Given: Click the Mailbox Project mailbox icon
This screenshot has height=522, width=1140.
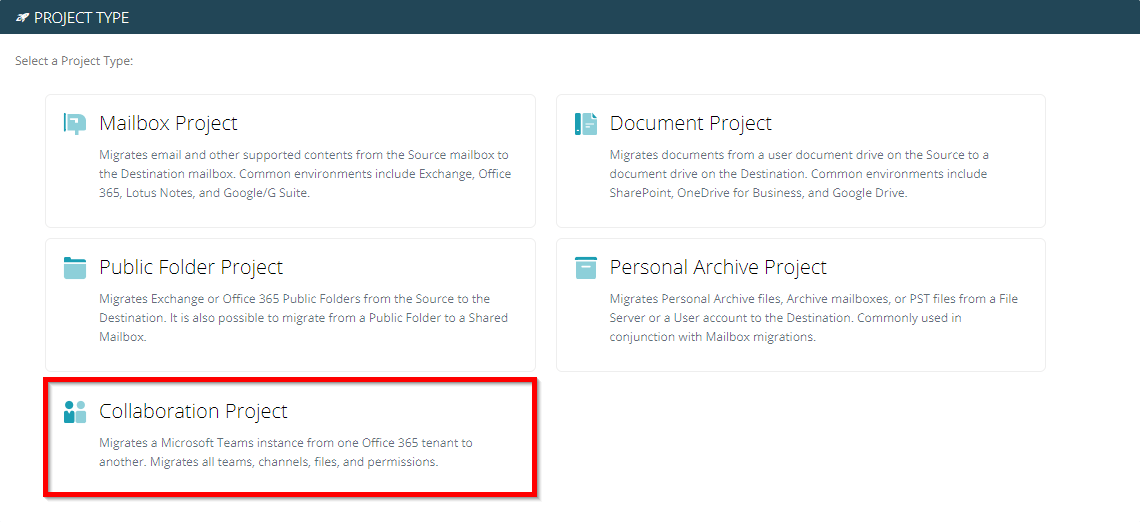Looking at the screenshot, I should coord(75,124).
